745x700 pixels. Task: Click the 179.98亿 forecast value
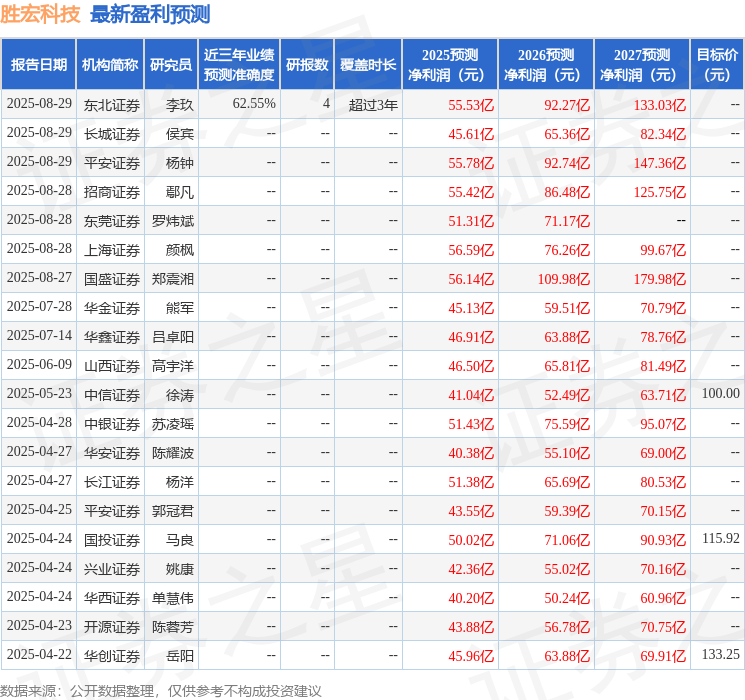tap(659, 279)
